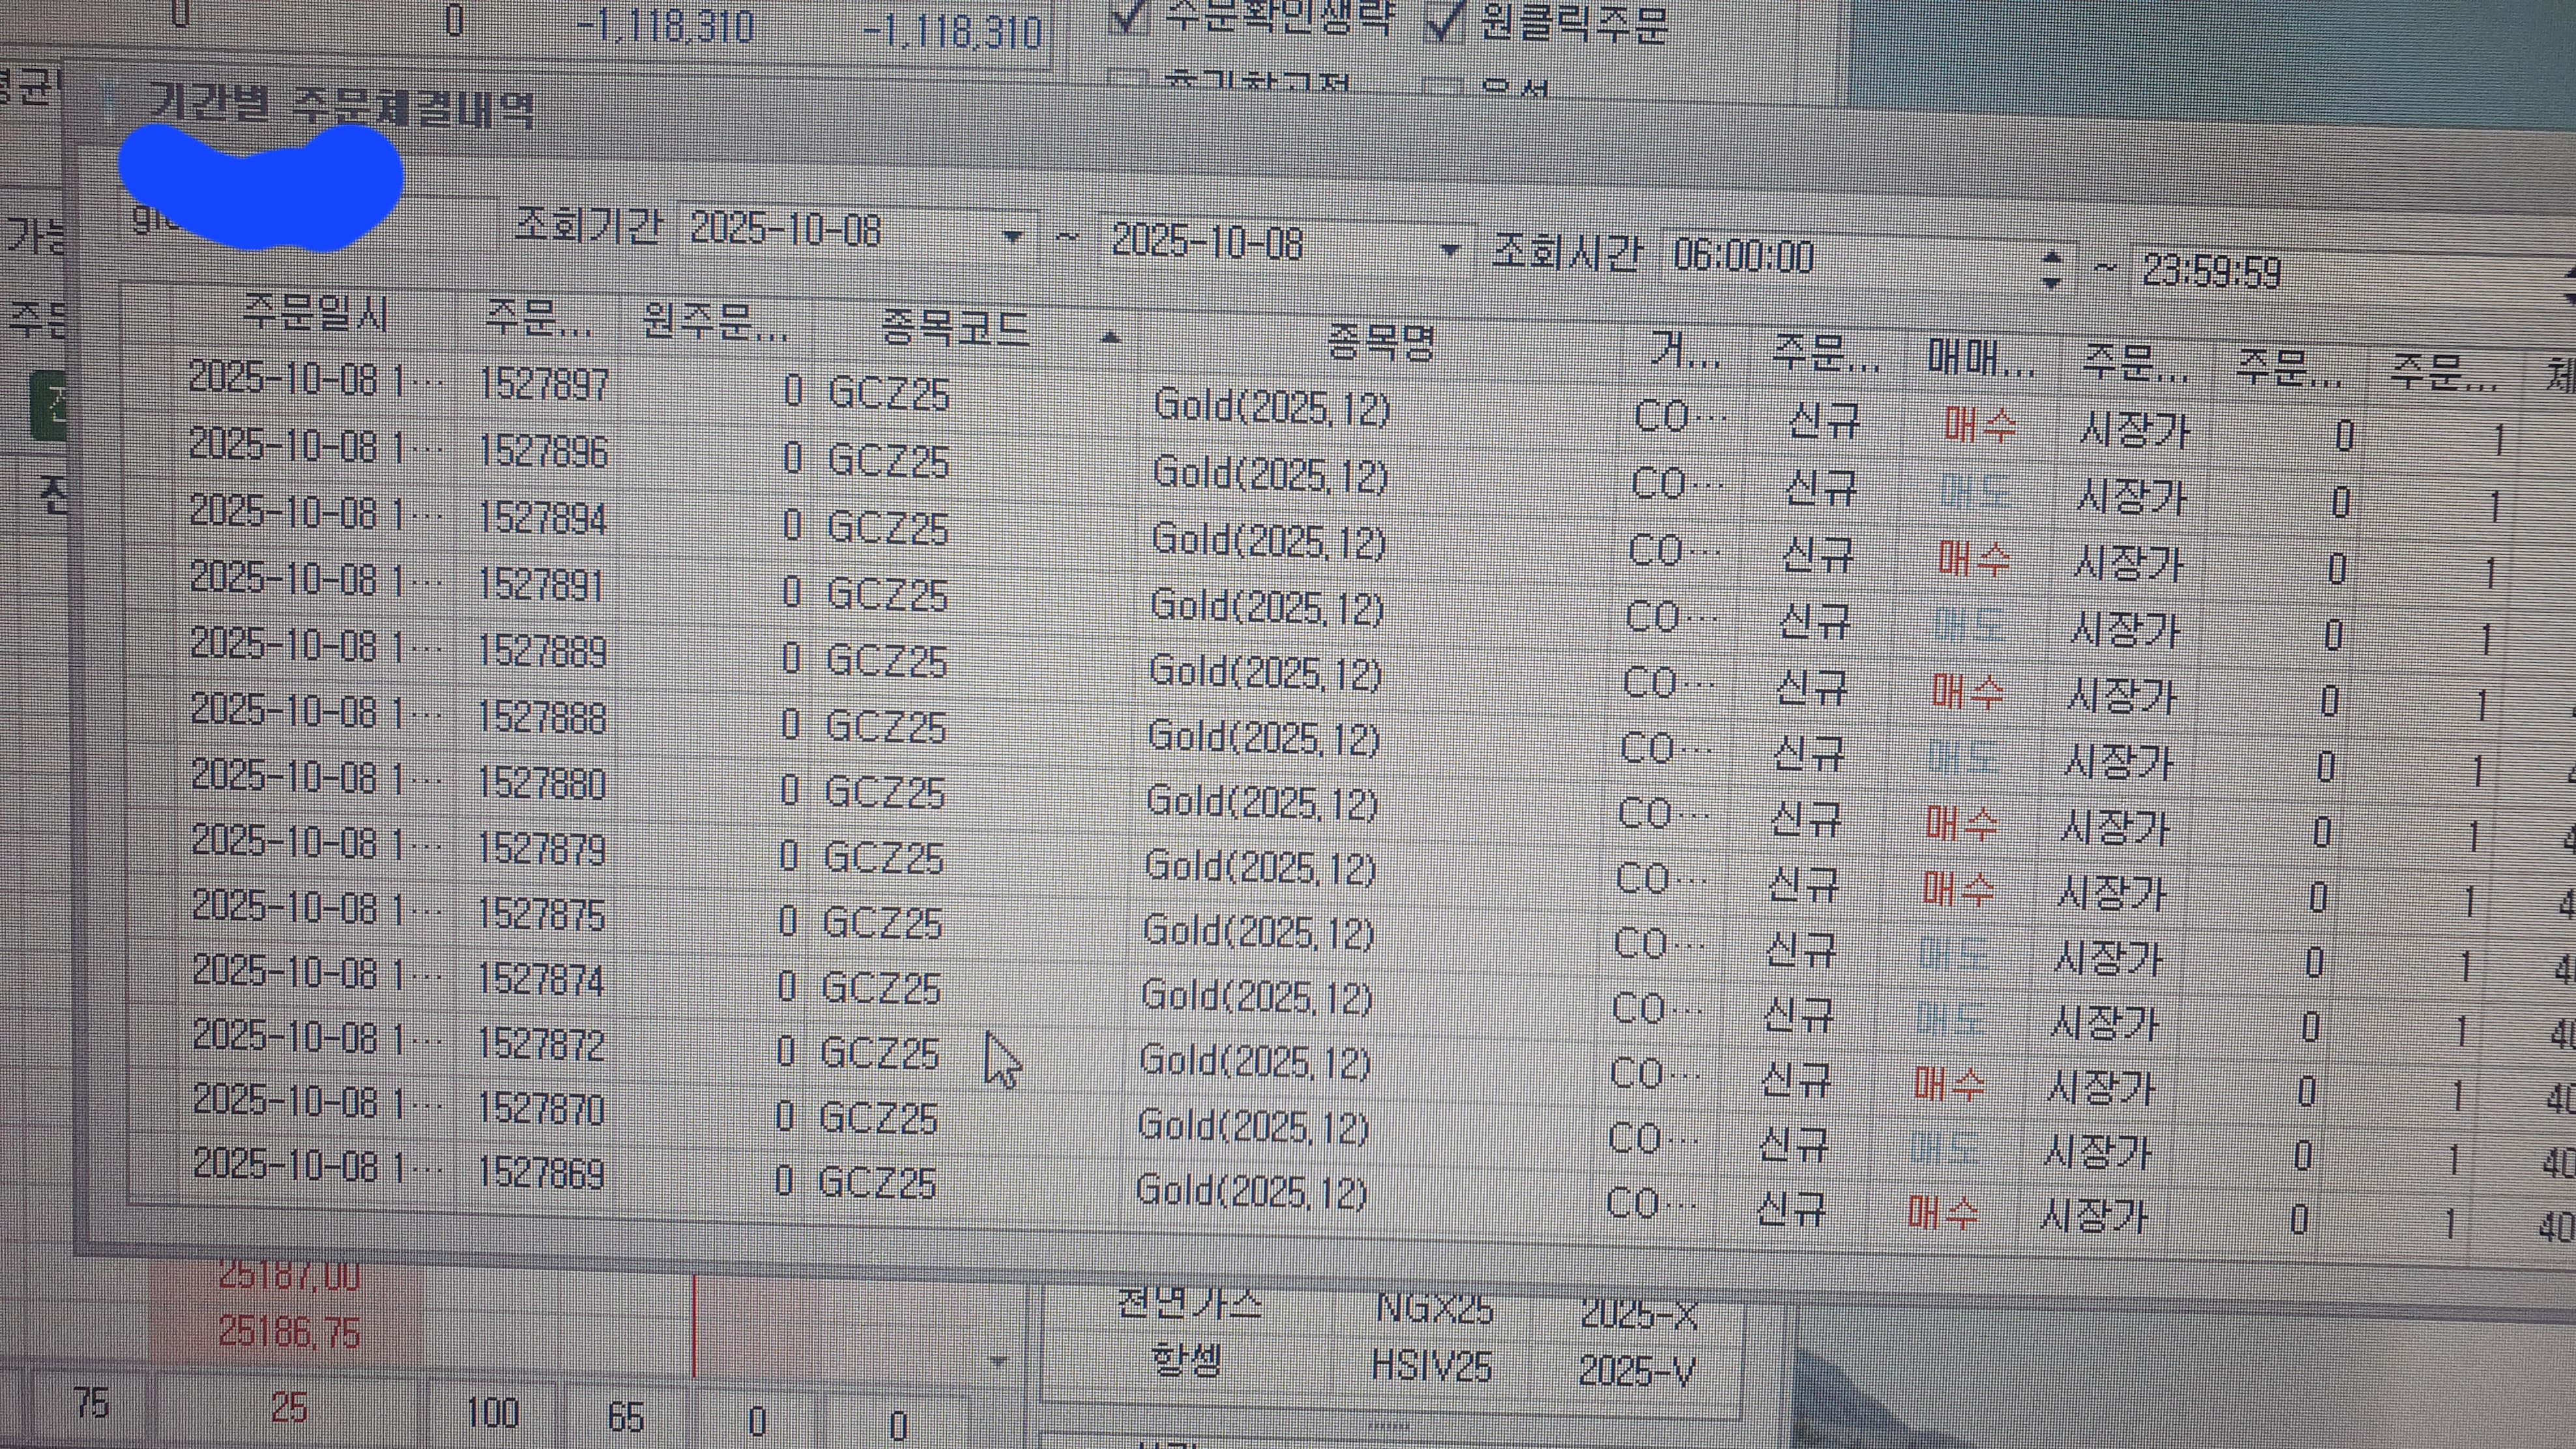The height and width of the screenshot is (1449, 2576).
Task: Select order number 1527897
Action: point(544,385)
